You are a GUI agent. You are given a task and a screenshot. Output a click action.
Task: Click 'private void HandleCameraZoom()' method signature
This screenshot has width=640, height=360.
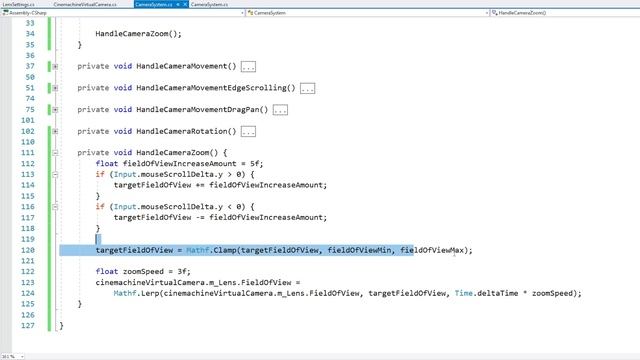[148, 153]
